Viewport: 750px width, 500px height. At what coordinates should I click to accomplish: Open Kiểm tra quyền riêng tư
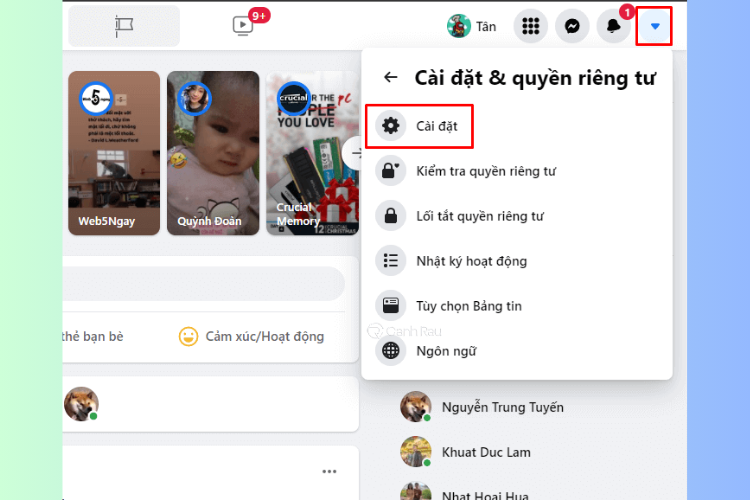pos(517,171)
